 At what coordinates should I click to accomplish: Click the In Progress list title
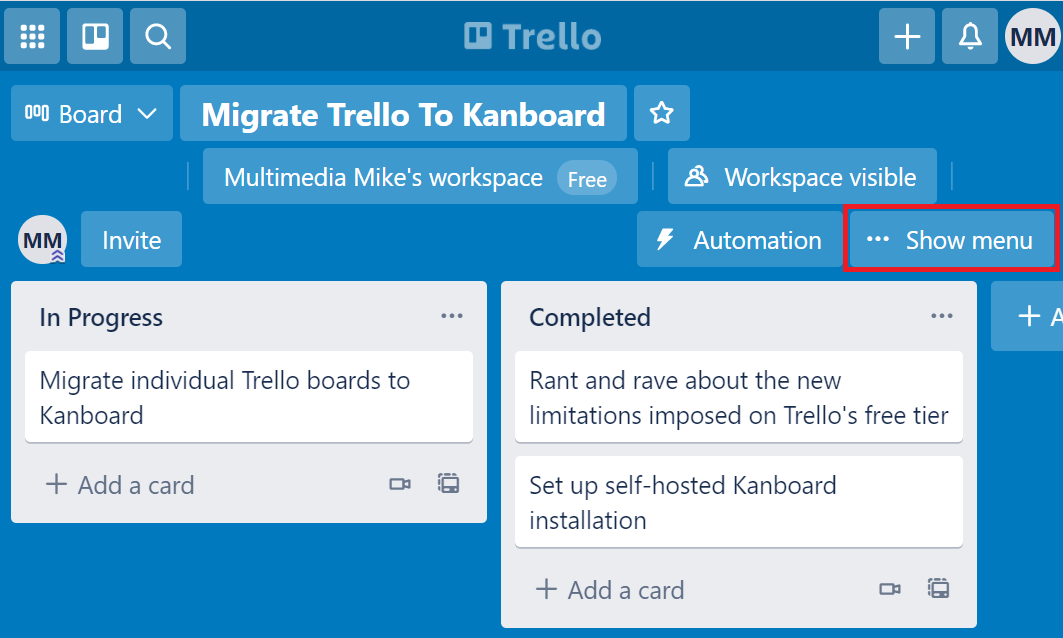(x=101, y=317)
